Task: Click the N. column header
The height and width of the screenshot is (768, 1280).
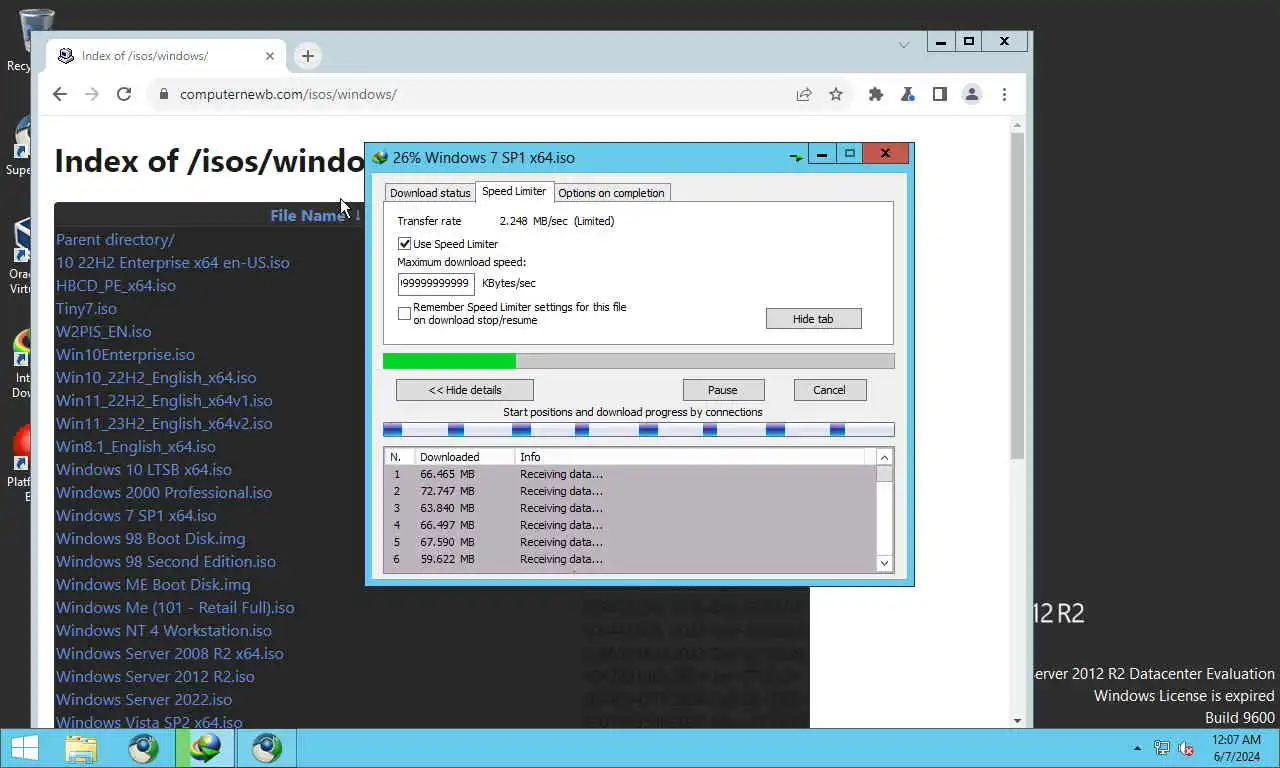Action: pos(399,457)
